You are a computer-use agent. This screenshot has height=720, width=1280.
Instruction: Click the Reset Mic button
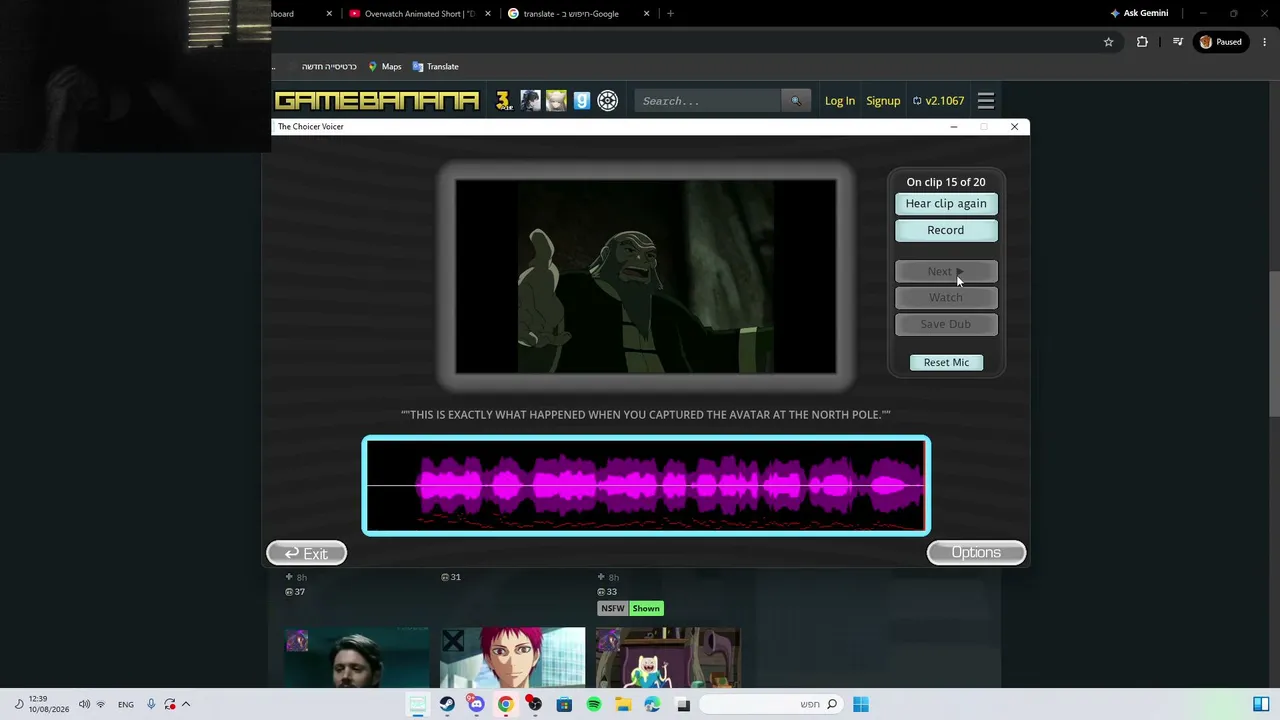(x=947, y=362)
